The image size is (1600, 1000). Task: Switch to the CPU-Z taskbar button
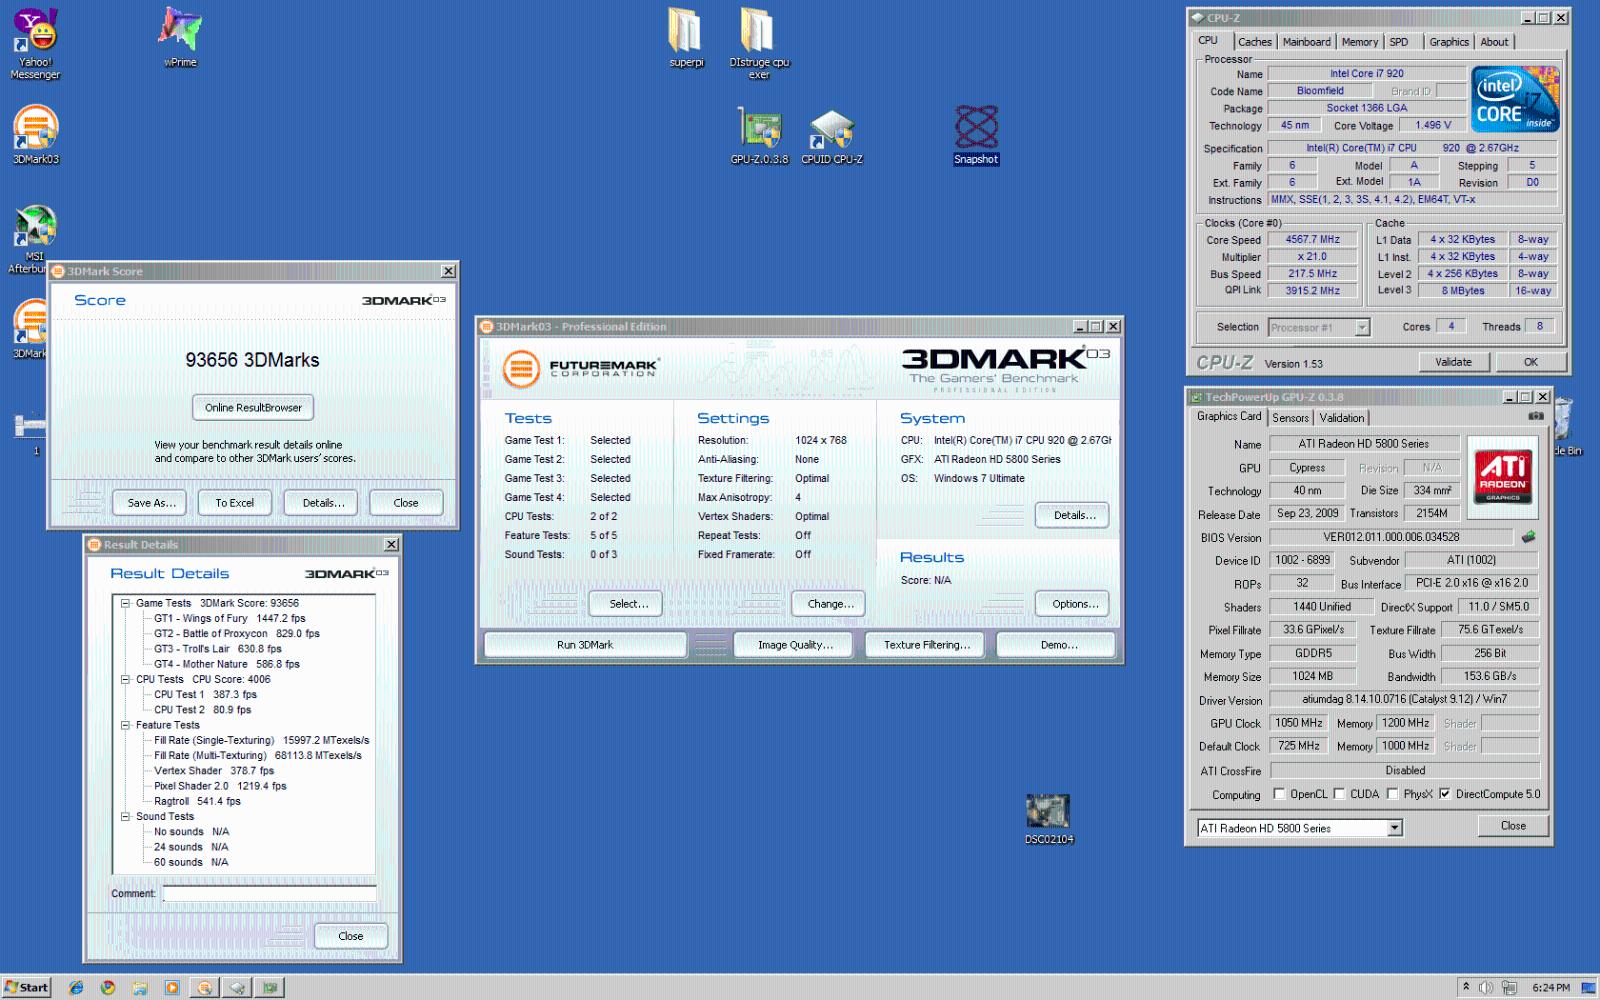pyautogui.click(x=237, y=987)
